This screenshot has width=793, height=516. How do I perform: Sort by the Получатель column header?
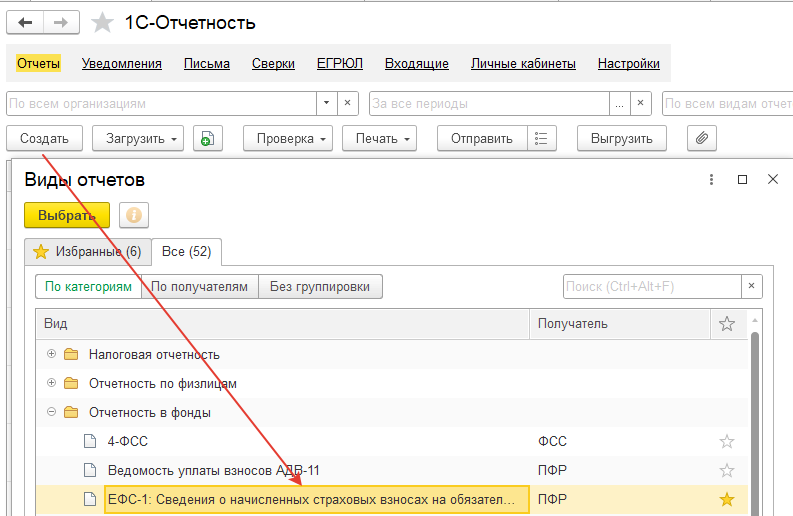tap(621, 324)
